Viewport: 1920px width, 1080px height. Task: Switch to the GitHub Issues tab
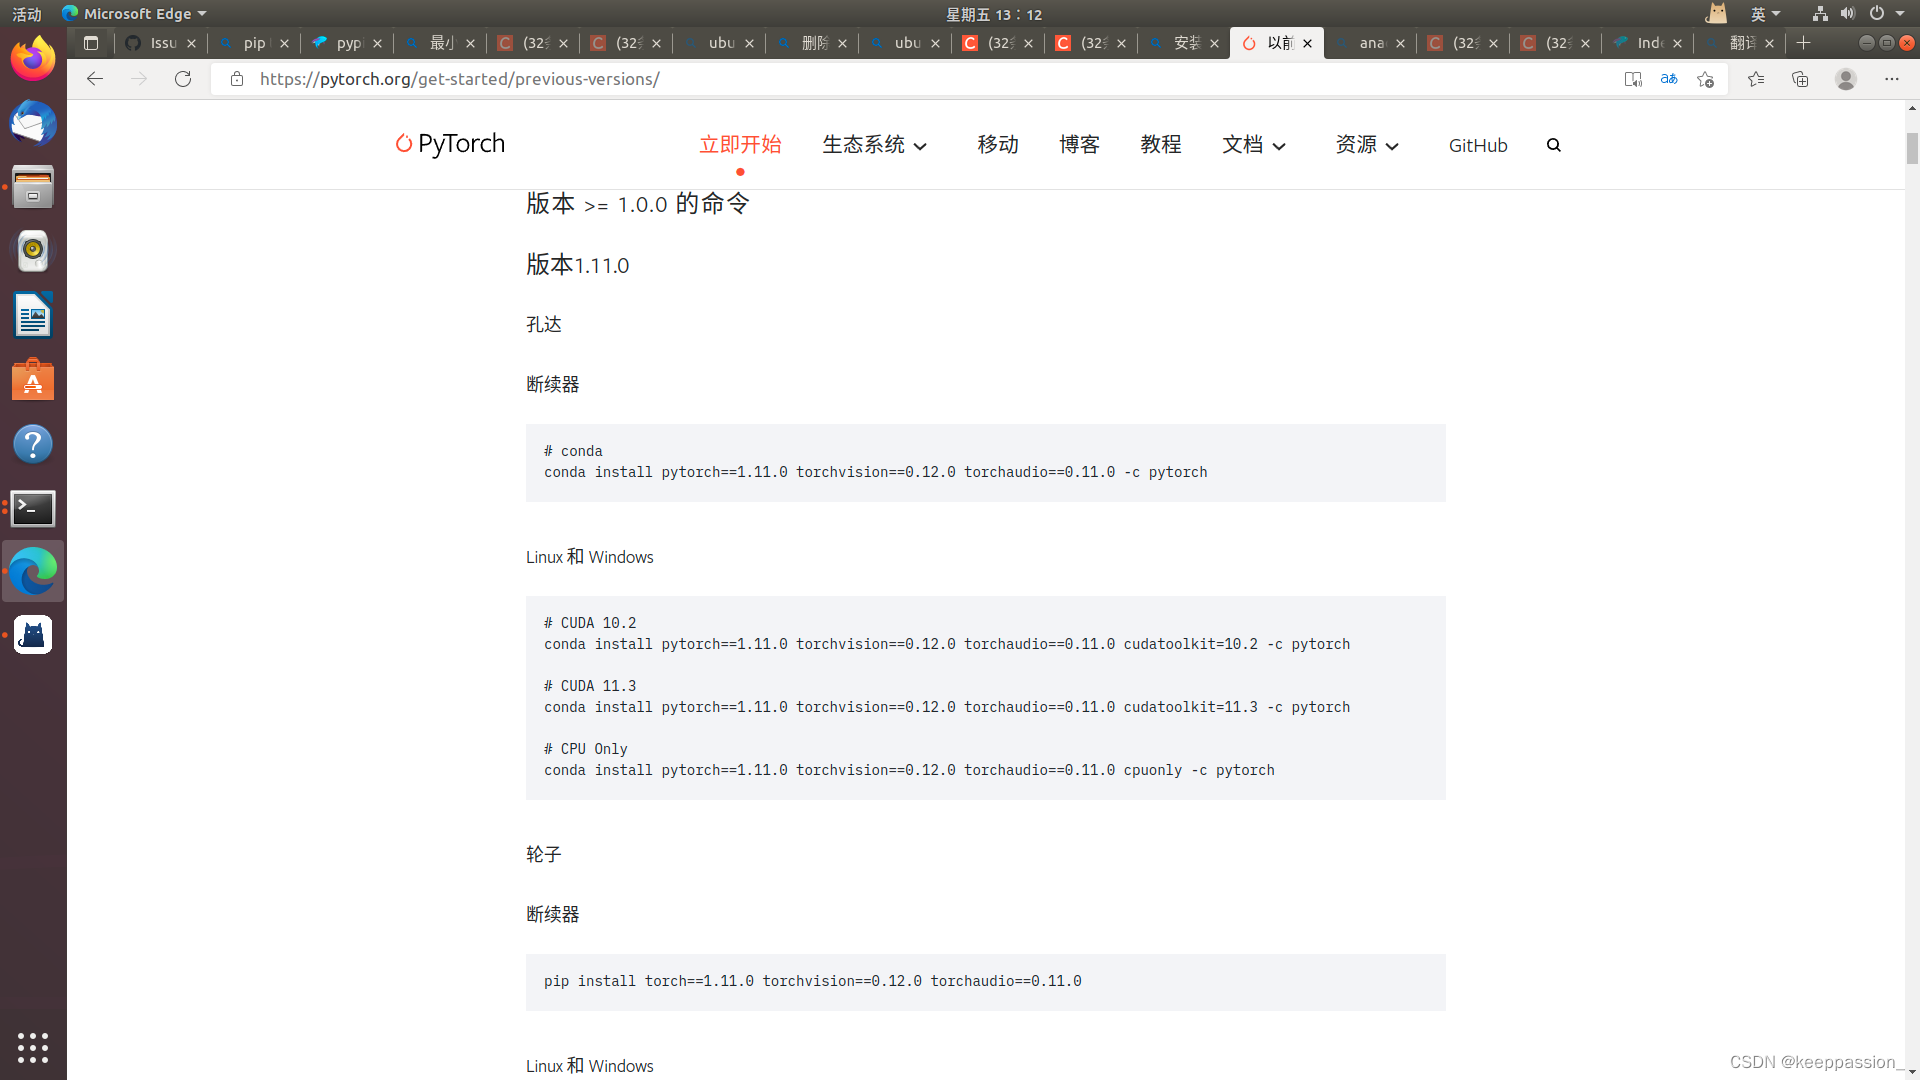click(160, 43)
